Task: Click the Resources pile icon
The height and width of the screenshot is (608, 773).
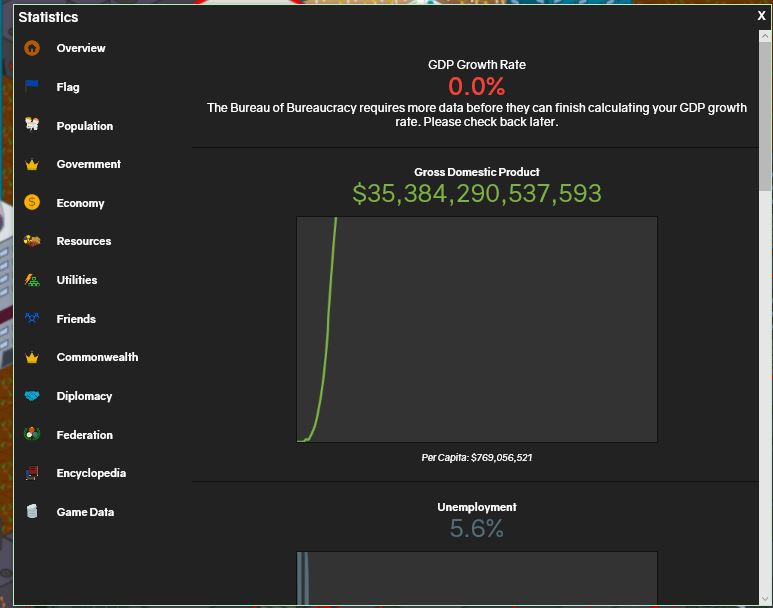Action: point(32,241)
